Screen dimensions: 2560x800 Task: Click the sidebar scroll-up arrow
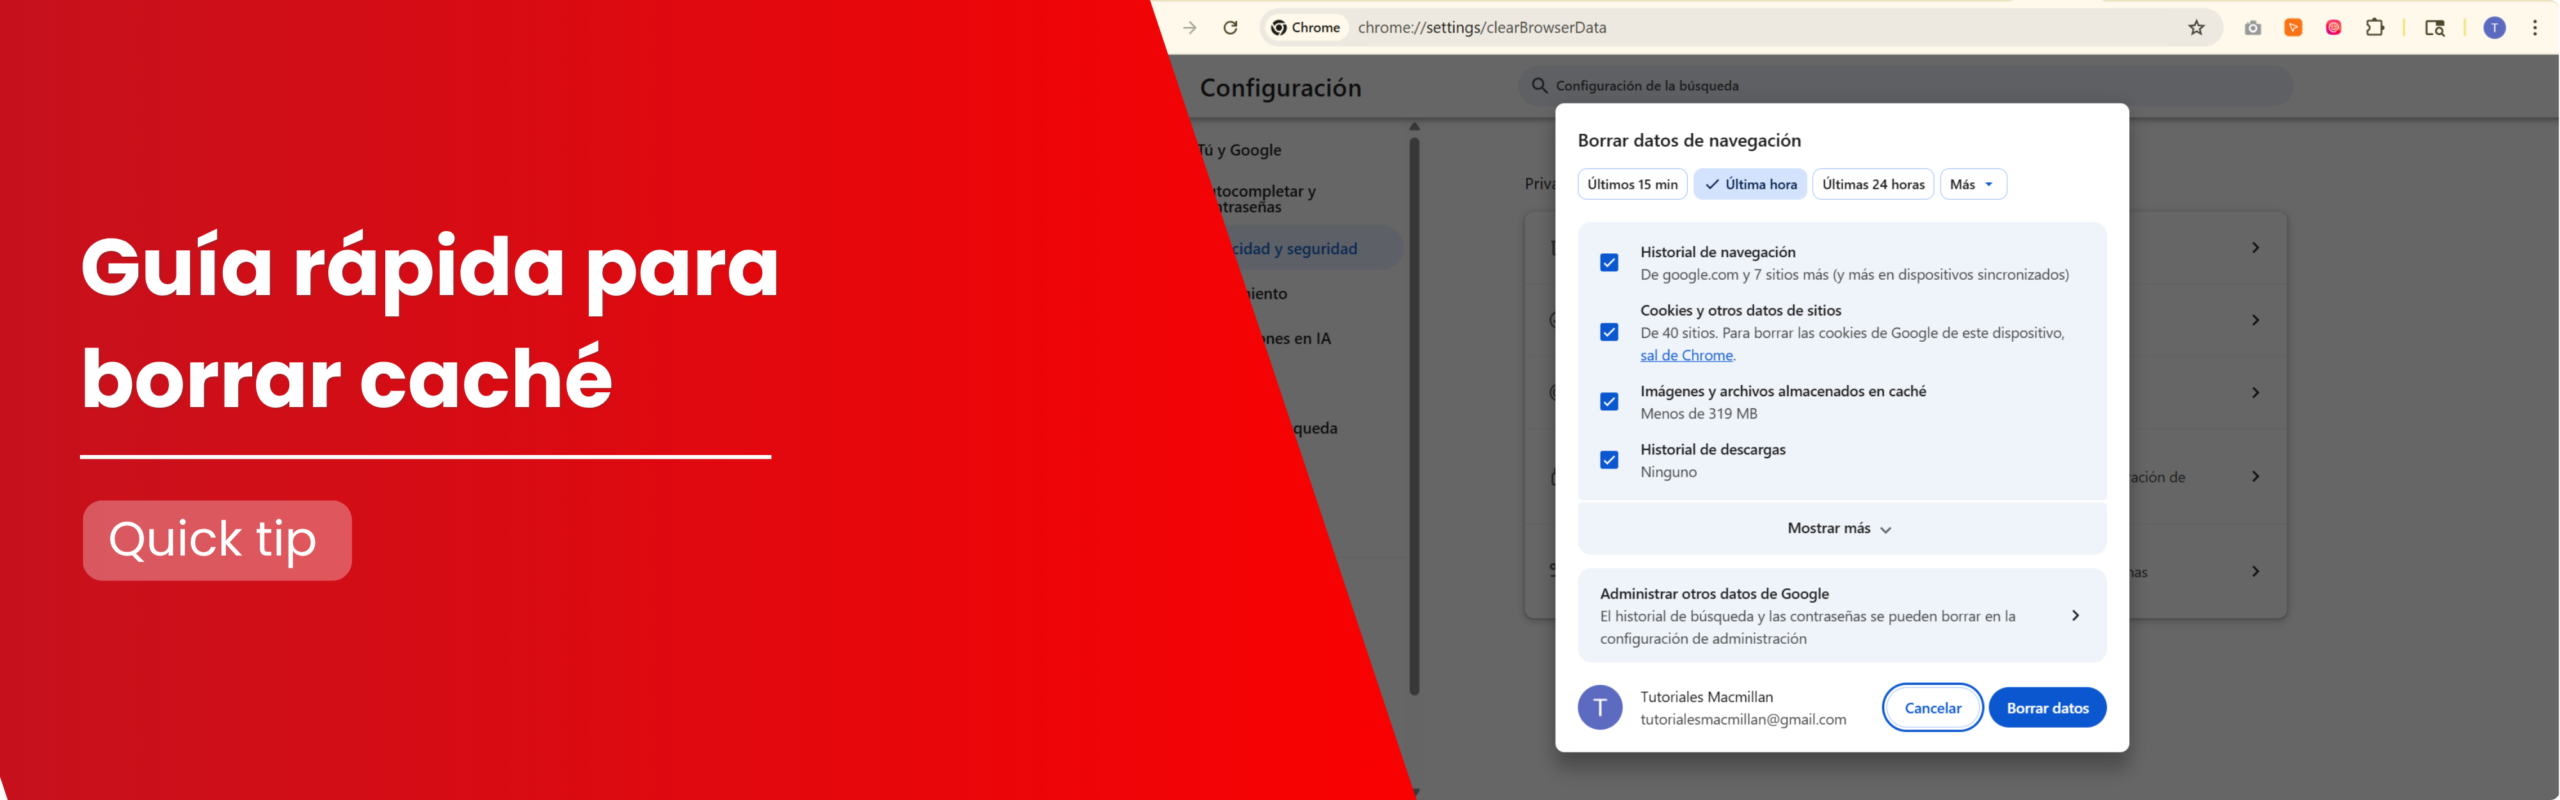(1414, 127)
